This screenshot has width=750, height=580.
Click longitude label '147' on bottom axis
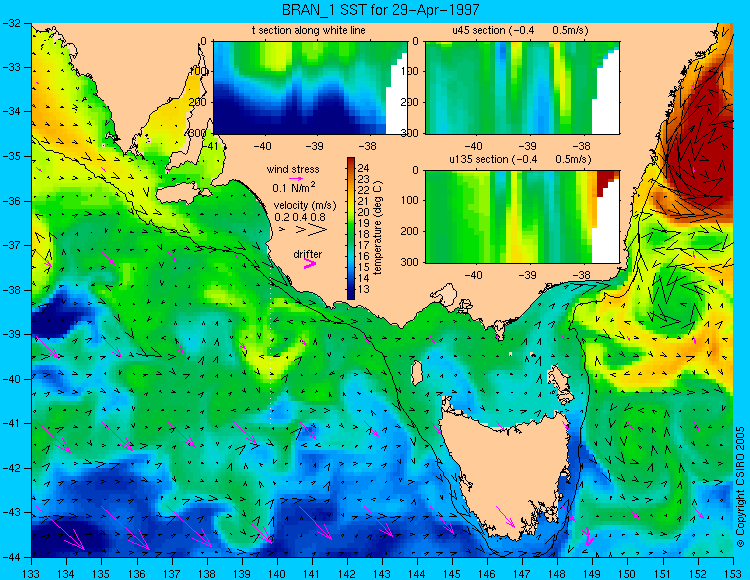click(x=522, y=573)
